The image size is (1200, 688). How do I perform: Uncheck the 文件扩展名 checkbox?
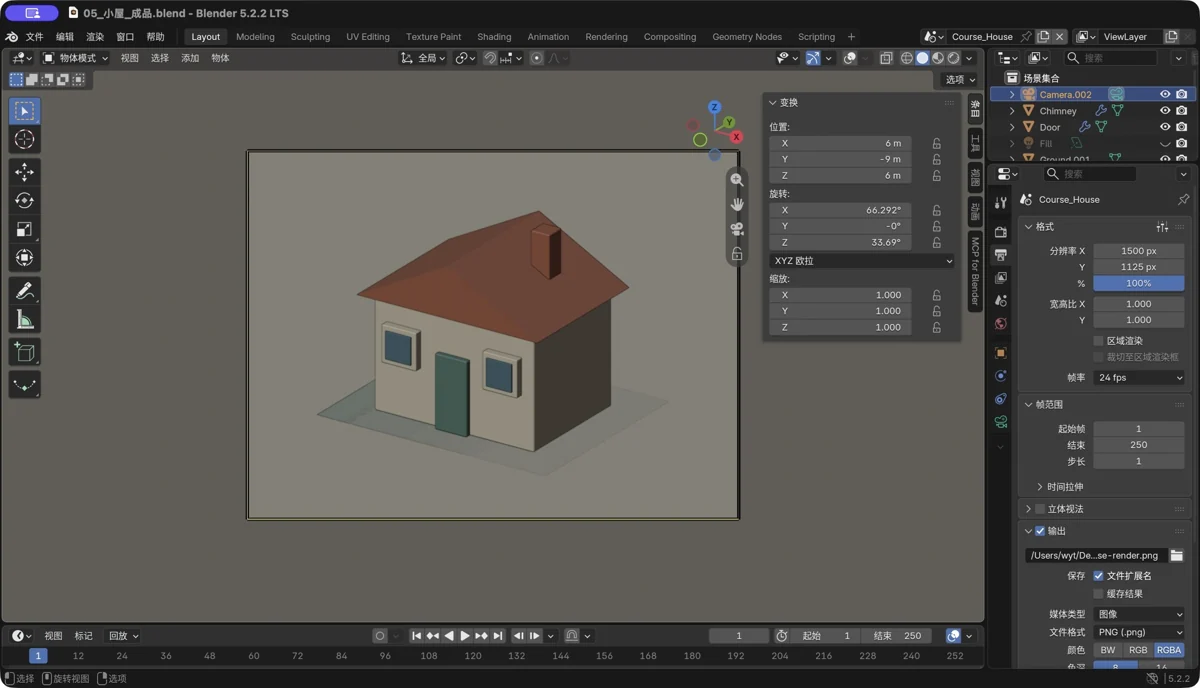coord(1098,576)
